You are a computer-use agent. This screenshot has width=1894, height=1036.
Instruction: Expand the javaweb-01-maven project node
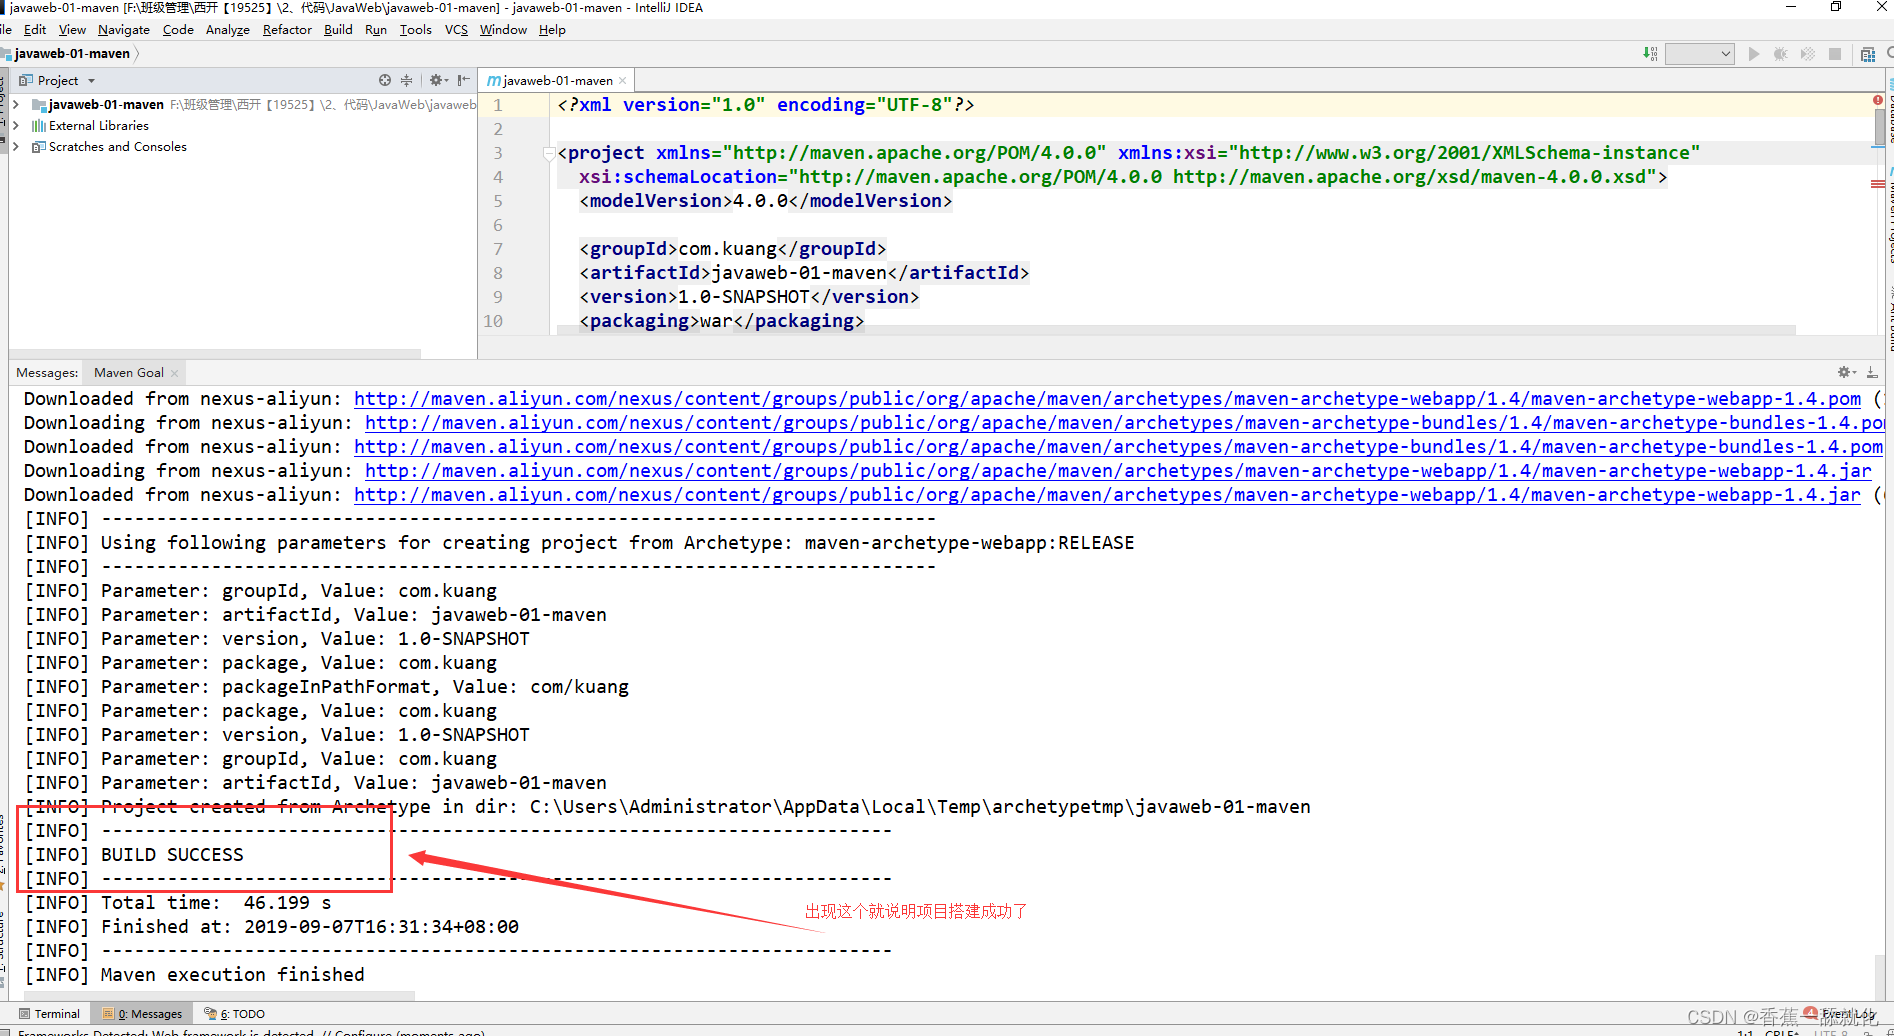pos(15,104)
